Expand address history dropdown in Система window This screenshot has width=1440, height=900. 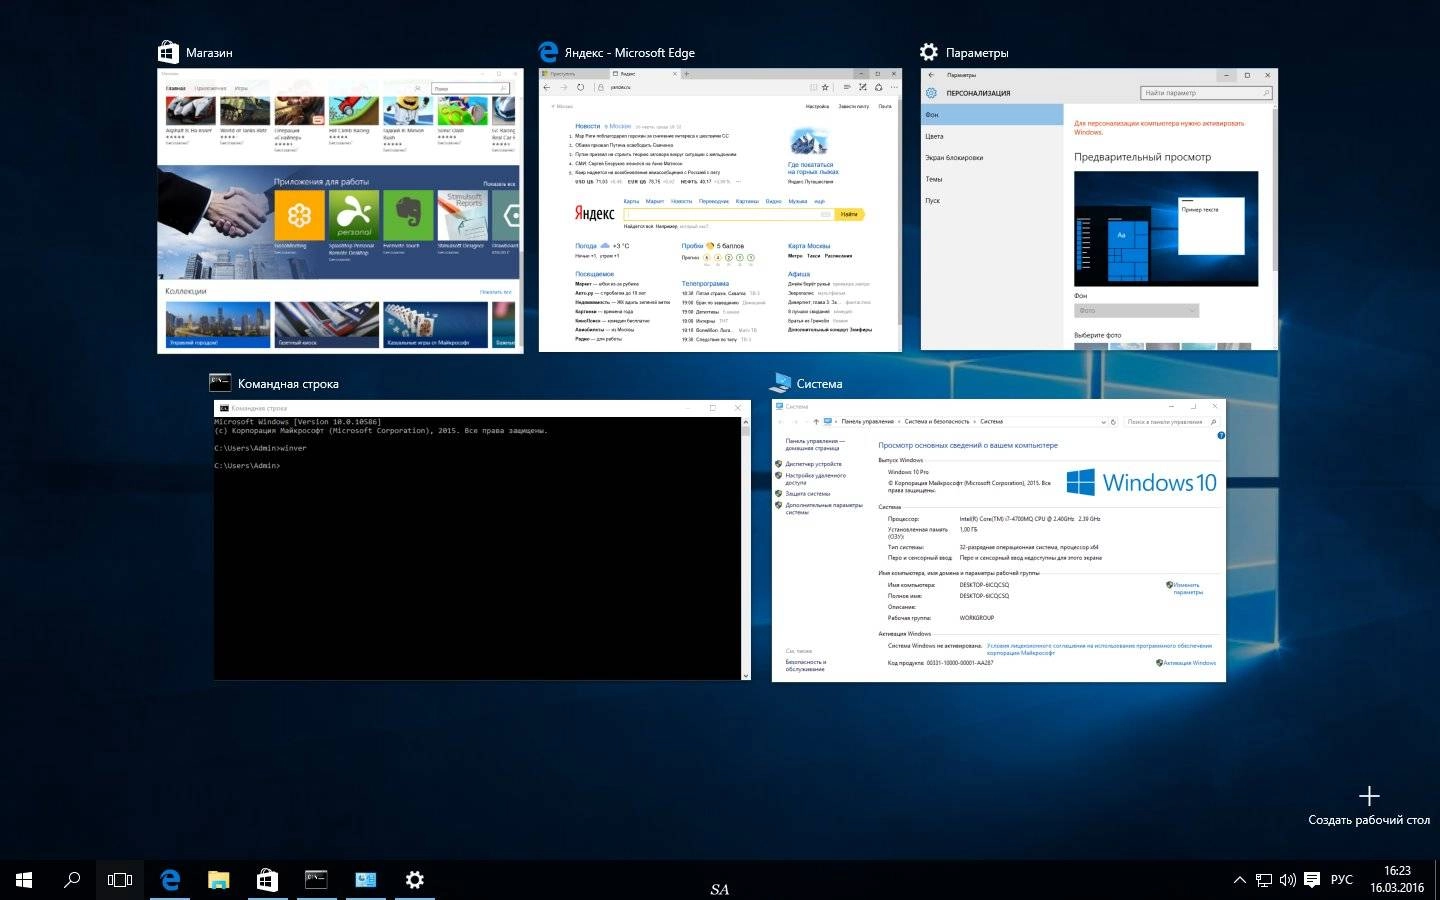click(1103, 422)
